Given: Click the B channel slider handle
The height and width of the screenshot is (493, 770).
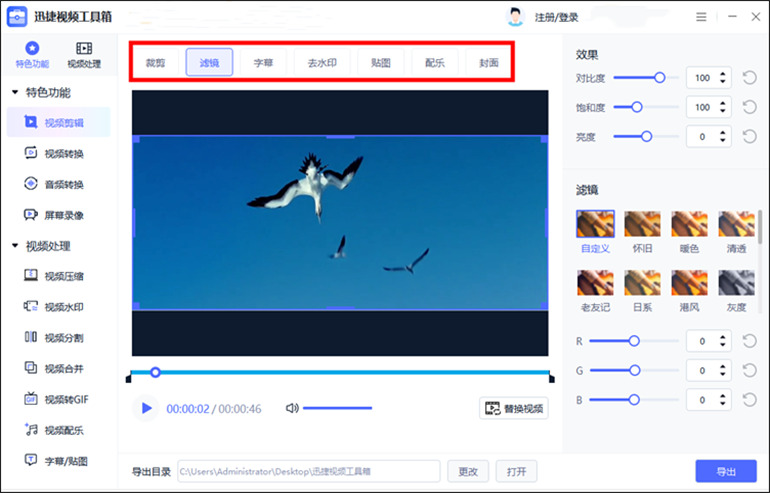Looking at the screenshot, I should (x=634, y=400).
